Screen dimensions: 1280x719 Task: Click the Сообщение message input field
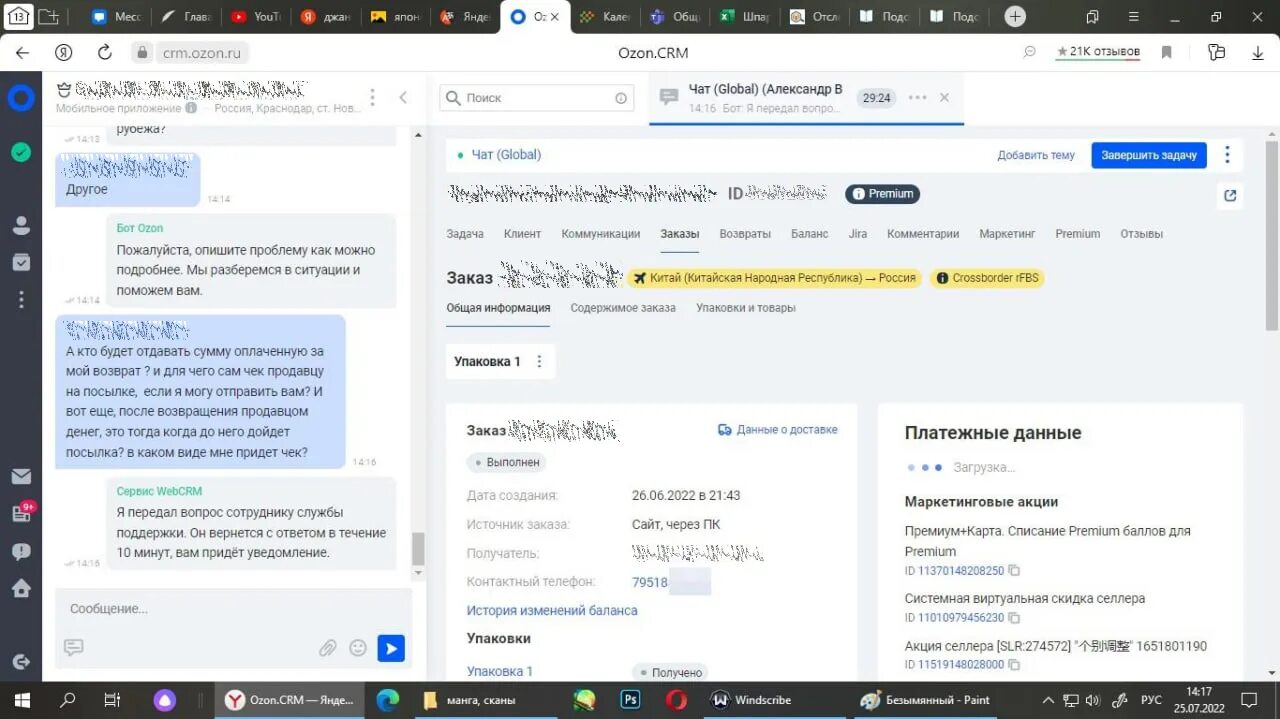[x=233, y=609]
